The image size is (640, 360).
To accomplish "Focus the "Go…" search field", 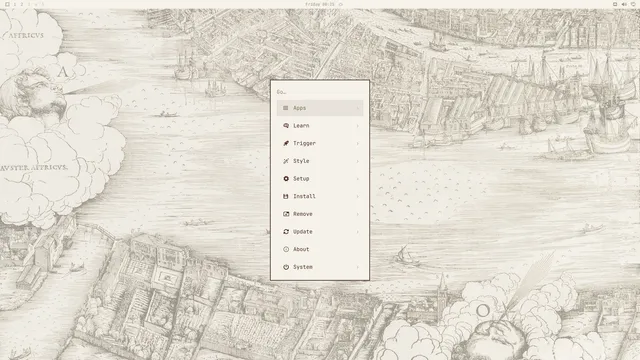I will coord(320,92).
